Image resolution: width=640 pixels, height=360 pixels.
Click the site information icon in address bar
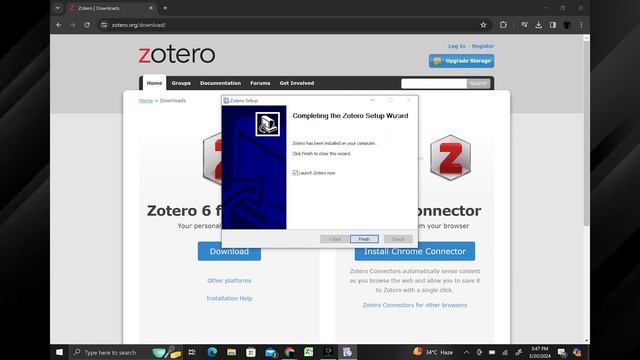tap(104, 25)
